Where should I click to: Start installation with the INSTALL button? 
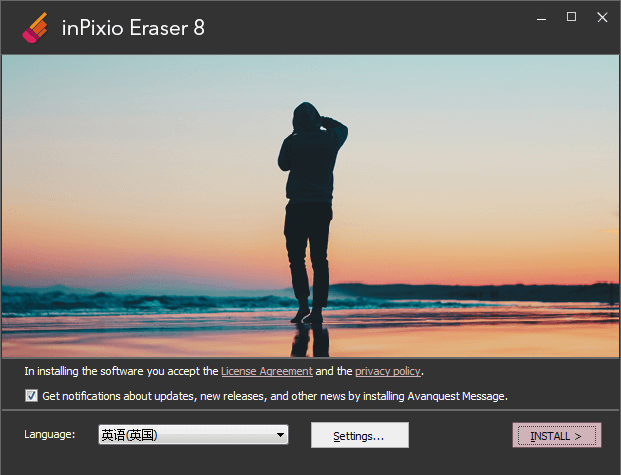point(556,435)
